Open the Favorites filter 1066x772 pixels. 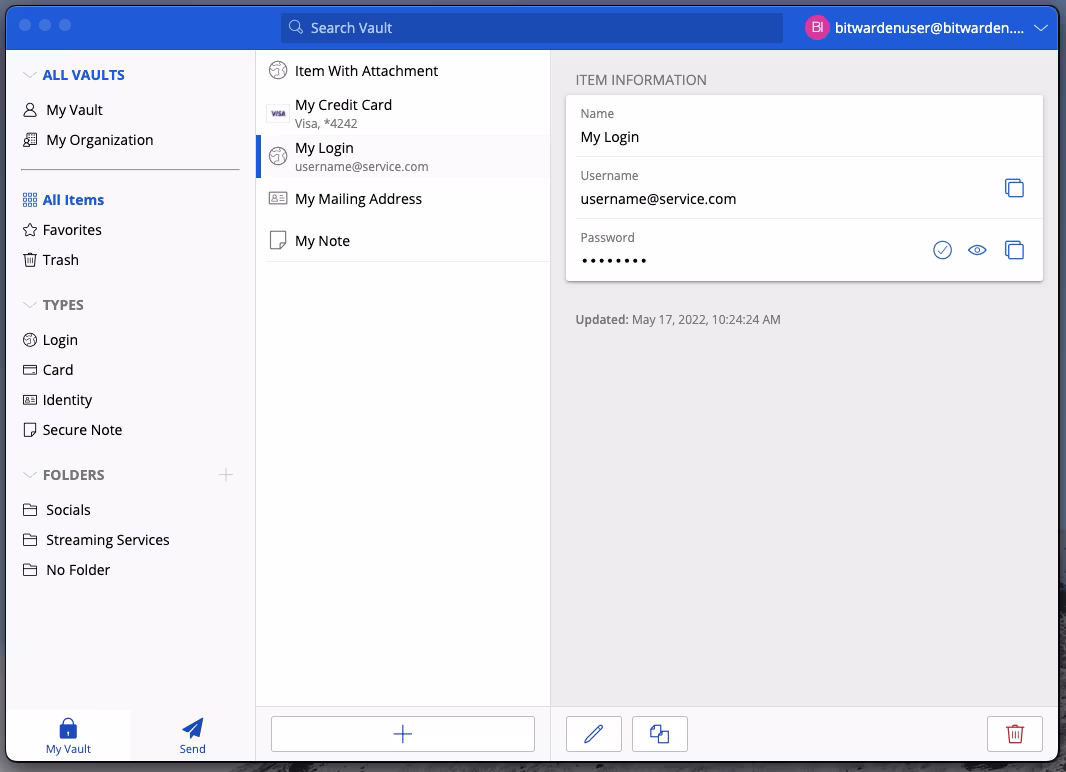[x=72, y=230]
